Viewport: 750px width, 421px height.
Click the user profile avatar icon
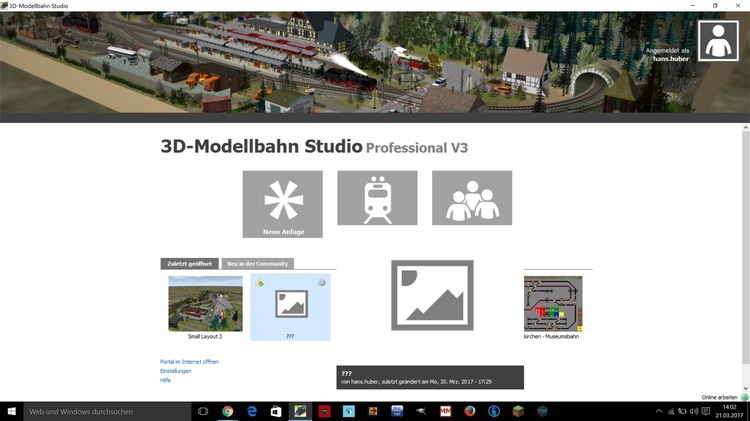718,41
